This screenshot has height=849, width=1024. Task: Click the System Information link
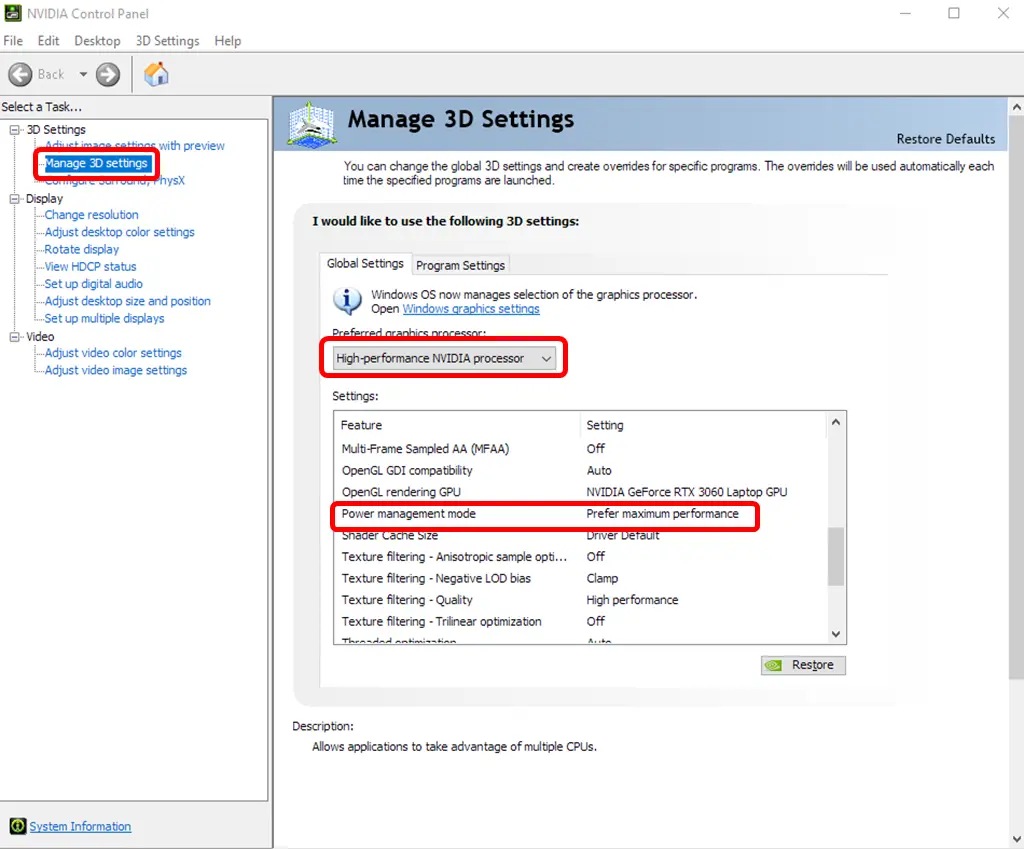(x=80, y=826)
